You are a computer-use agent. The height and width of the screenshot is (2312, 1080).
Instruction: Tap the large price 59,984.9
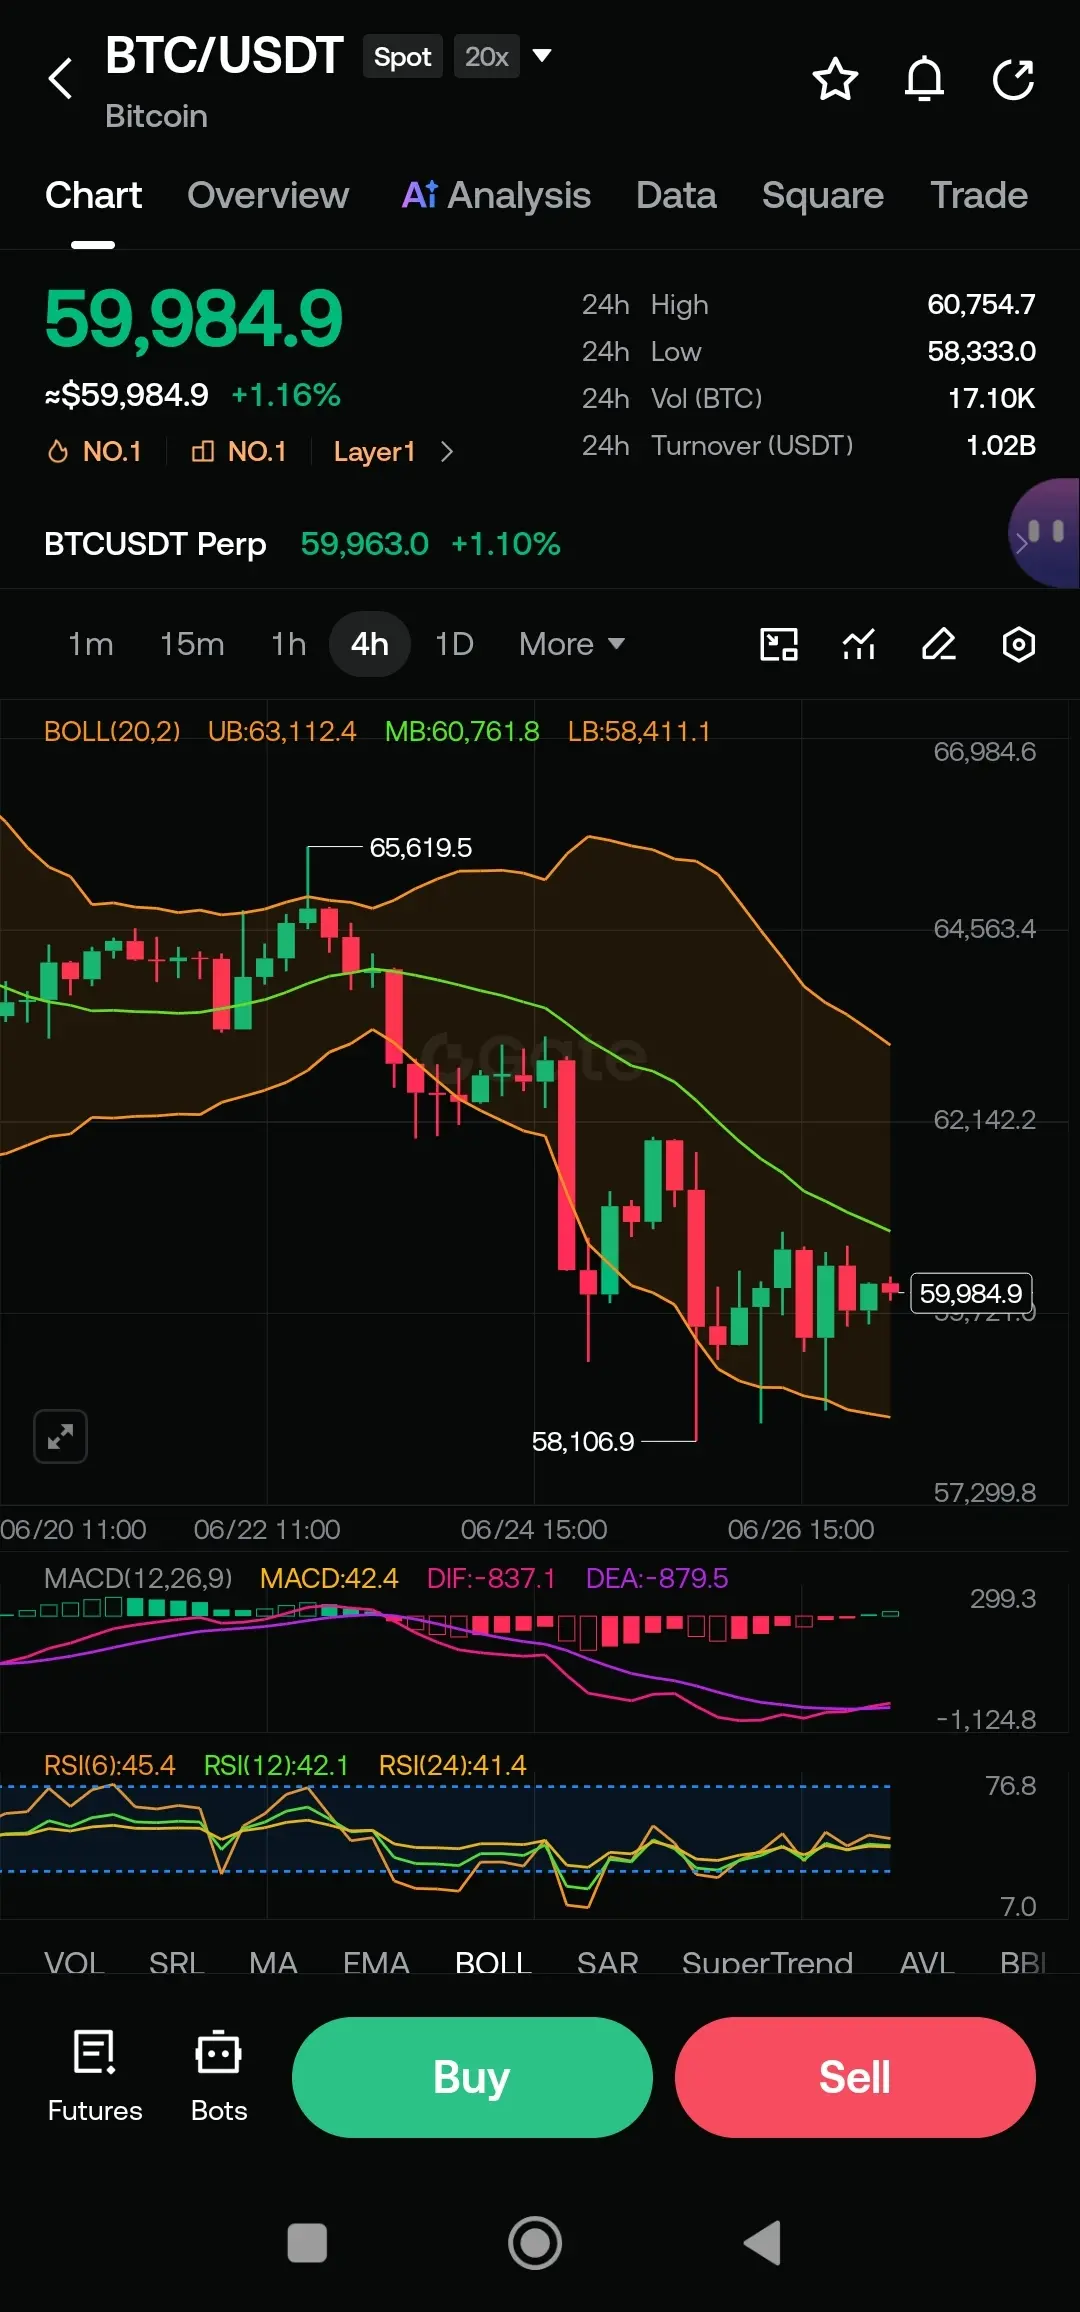[194, 320]
